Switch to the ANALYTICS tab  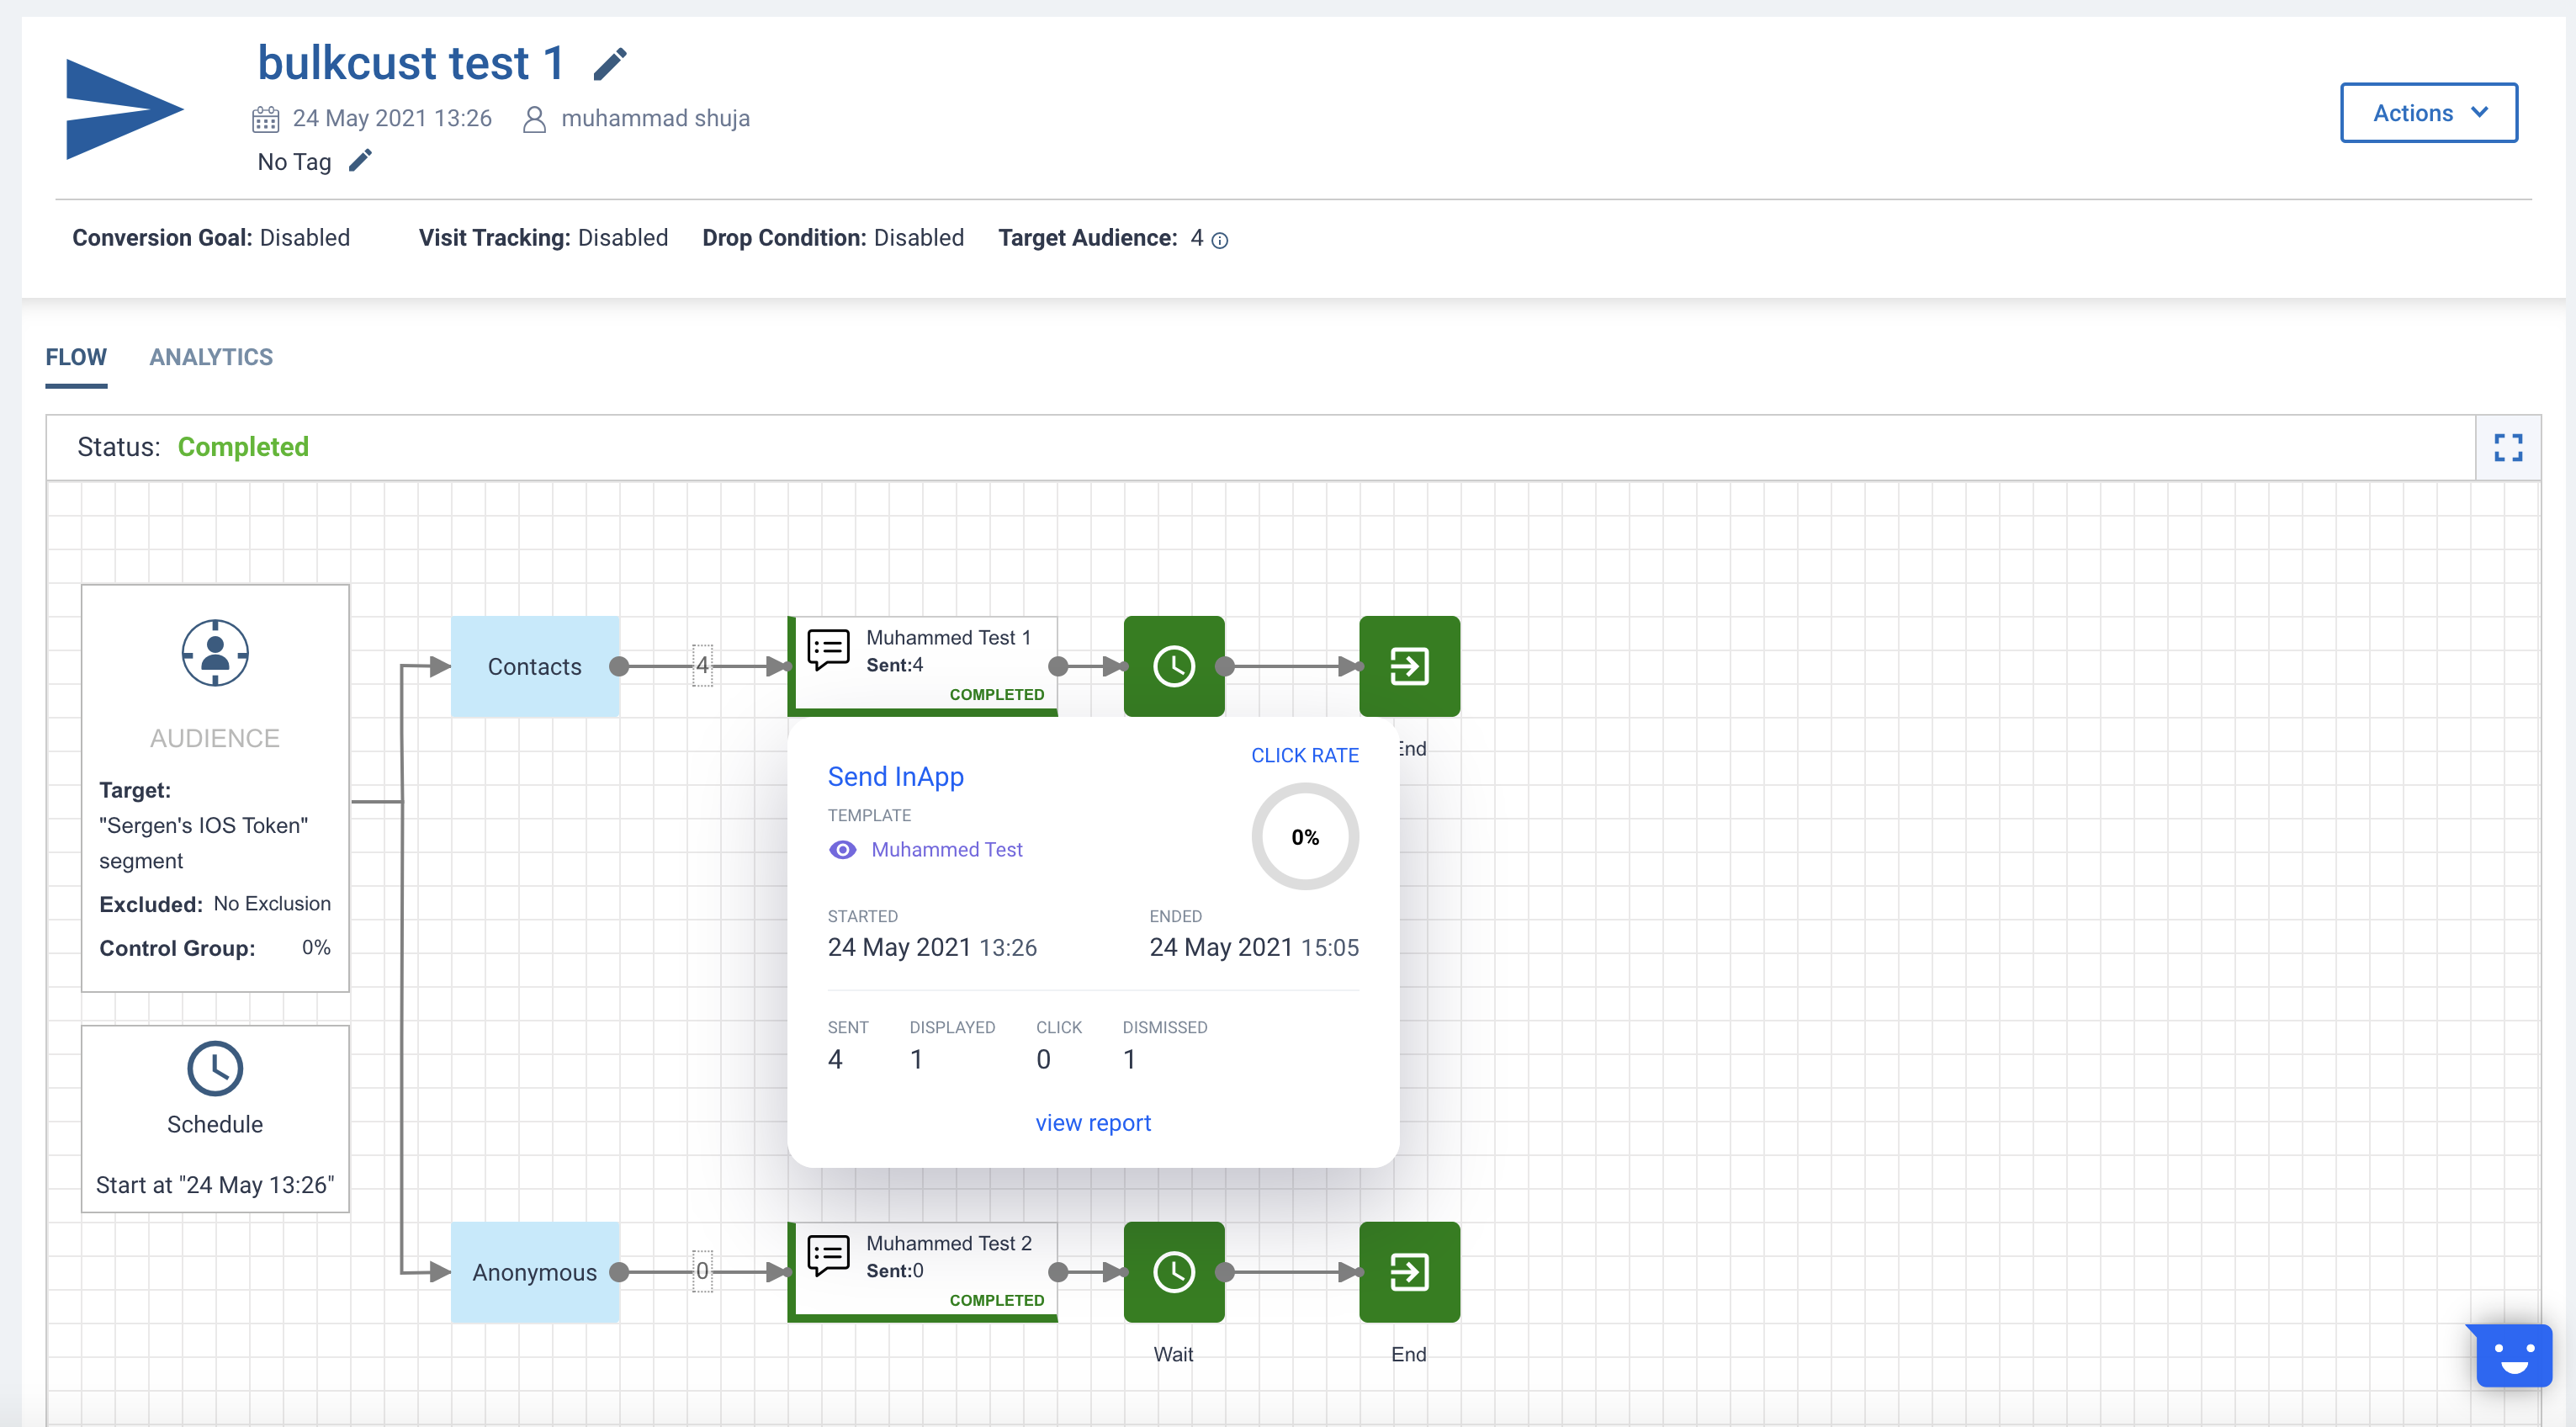tap(211, 357)
